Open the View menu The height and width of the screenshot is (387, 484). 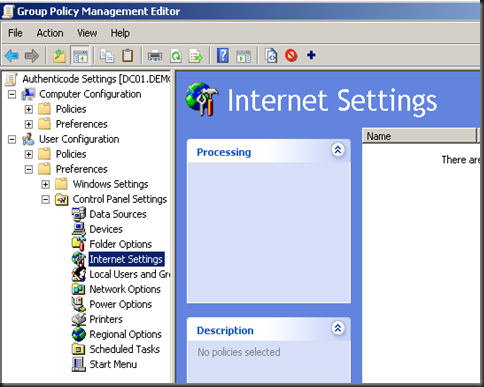pyautogui.click(x=87, y=33)
